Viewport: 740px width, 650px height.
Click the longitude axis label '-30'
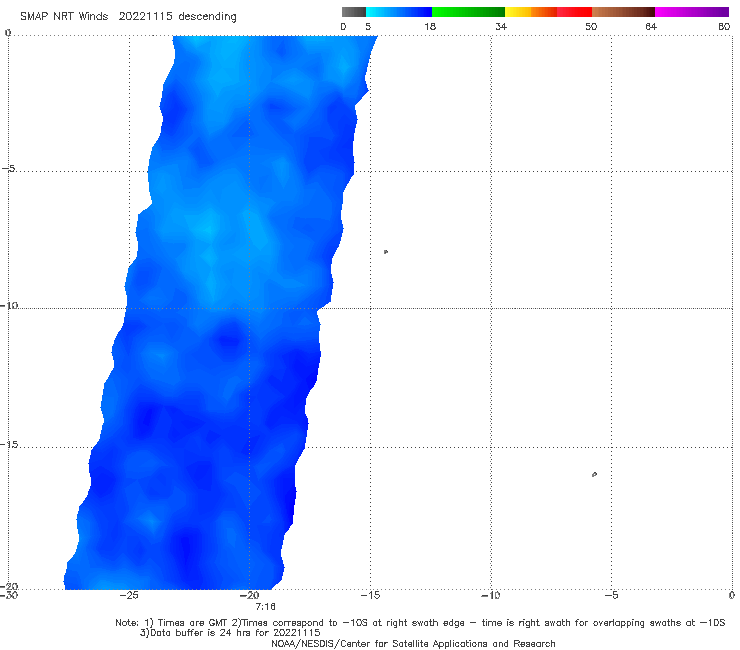point(9,595)
